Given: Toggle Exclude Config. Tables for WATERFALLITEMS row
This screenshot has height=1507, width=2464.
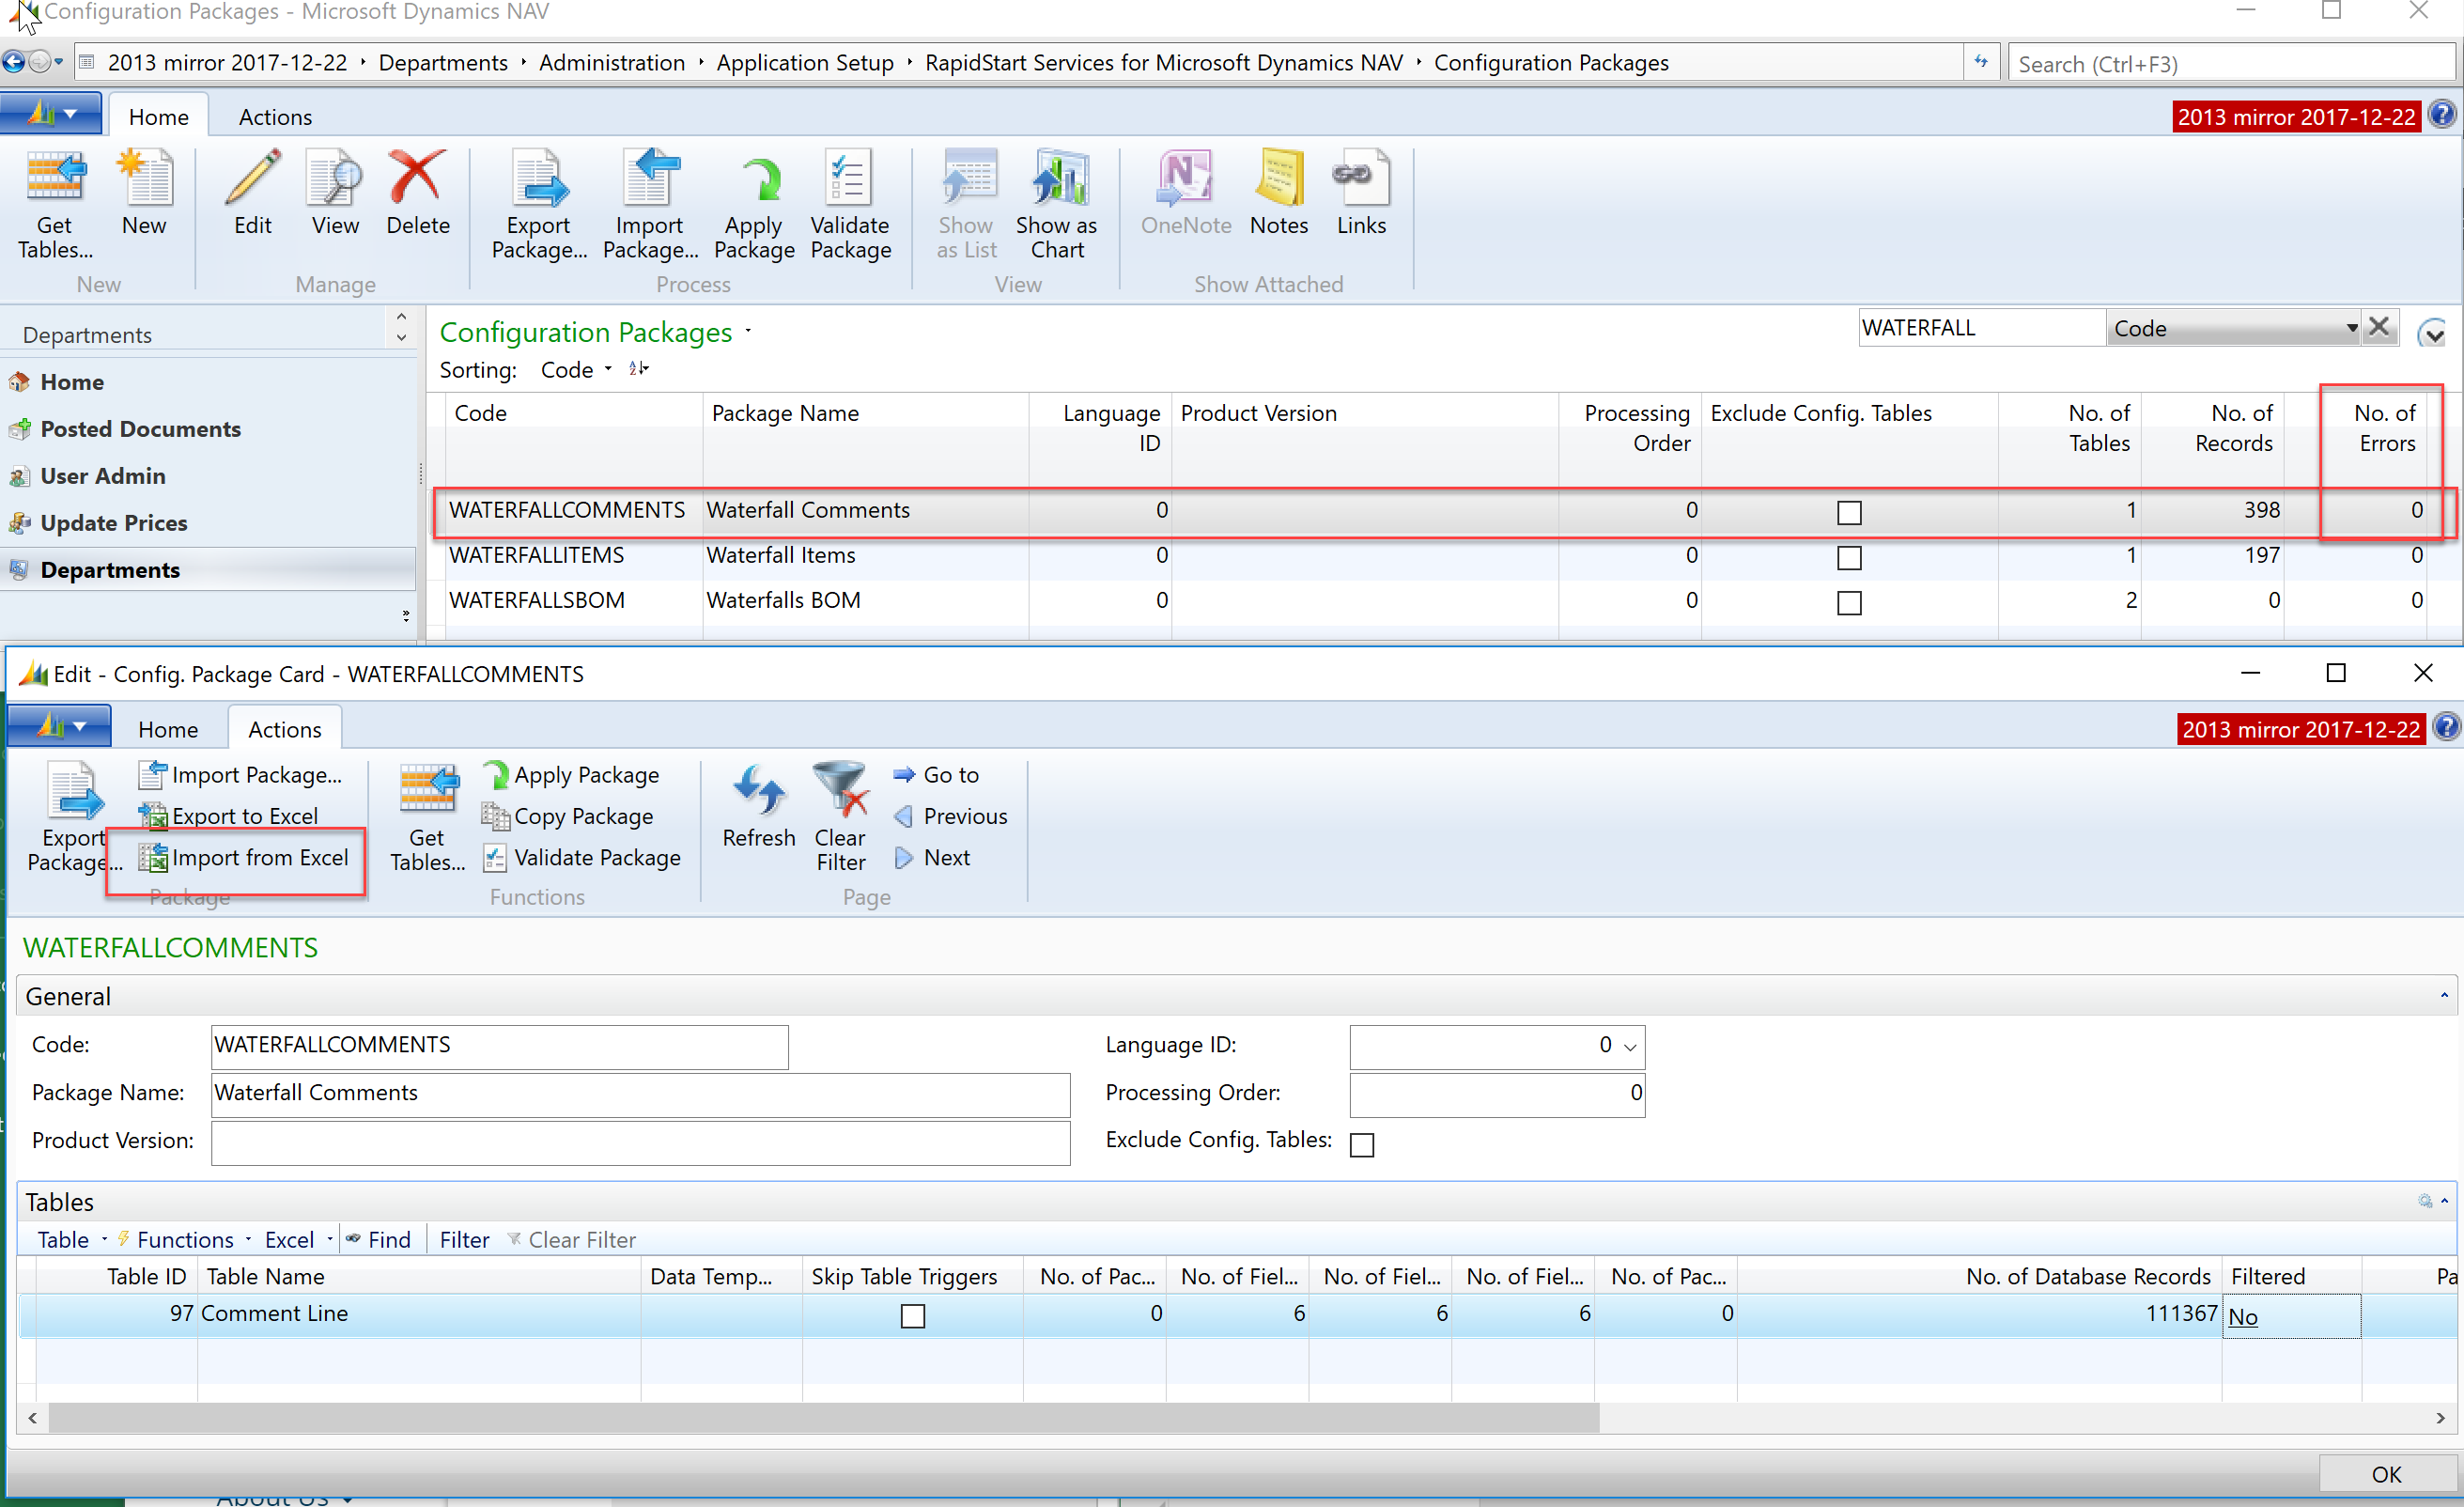Looking at the screenshot, I should point(1849,557).
